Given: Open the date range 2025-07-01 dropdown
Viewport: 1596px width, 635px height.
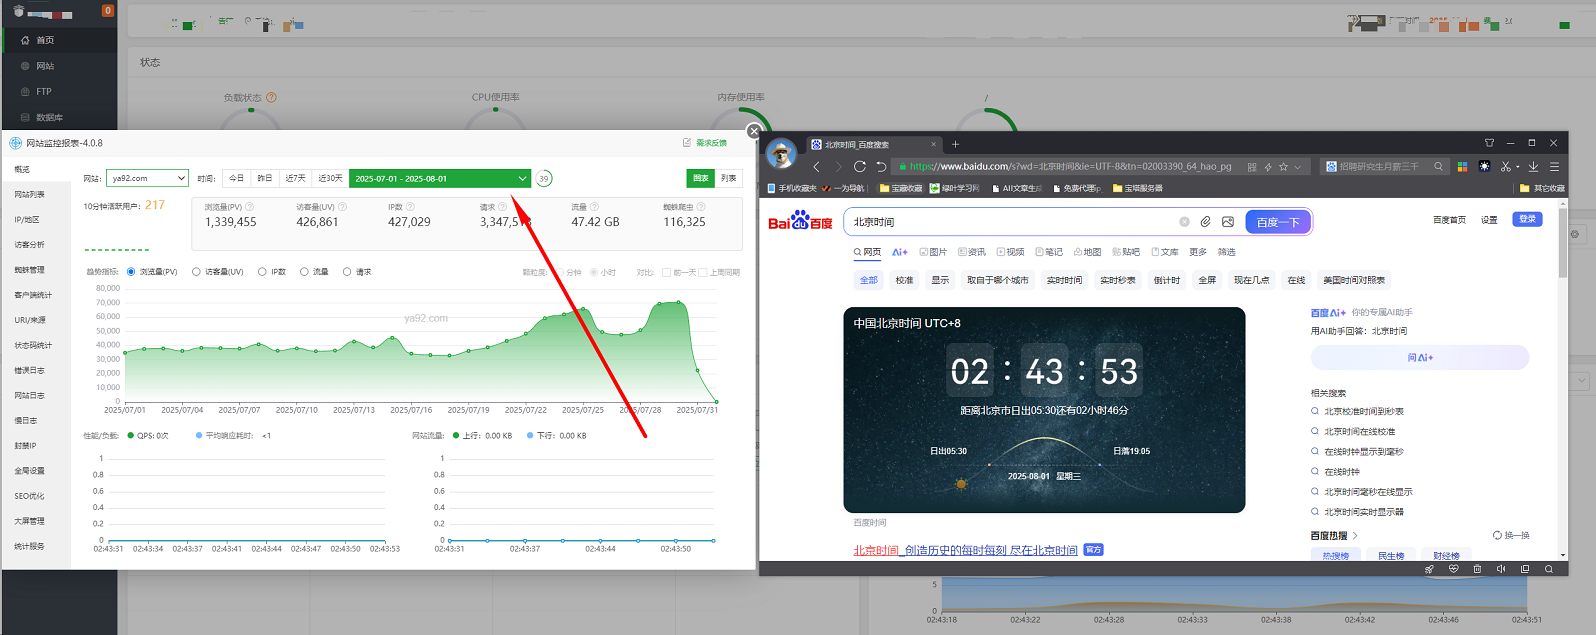Looking at the screenshot, I should [439, 178].
